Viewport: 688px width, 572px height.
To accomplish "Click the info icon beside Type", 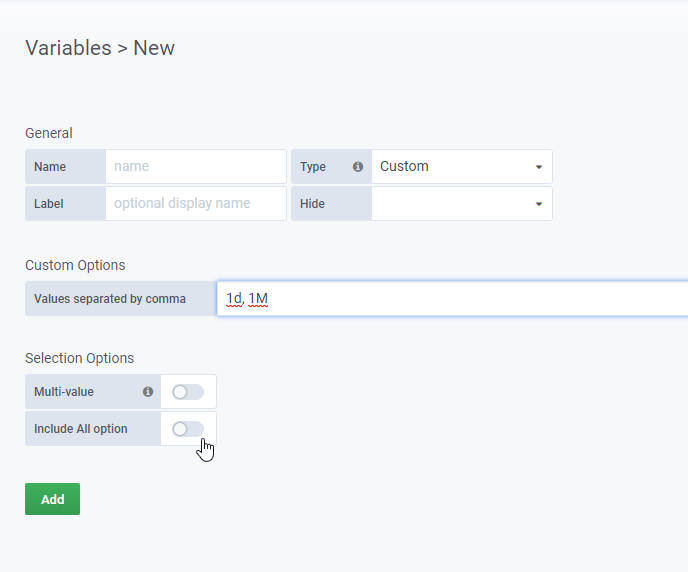I will point(358,167).
